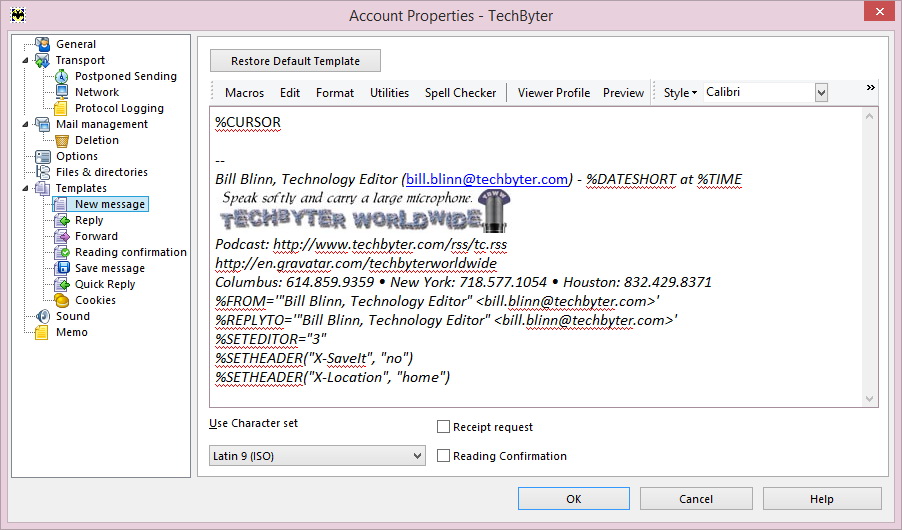Open the Utilities menu
This screenshot has width=902, height=530.
389,93
